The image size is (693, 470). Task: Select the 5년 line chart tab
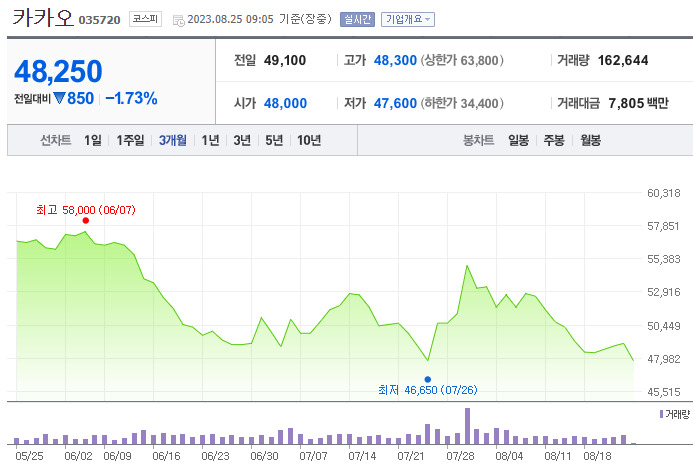[x=274, y=140]
